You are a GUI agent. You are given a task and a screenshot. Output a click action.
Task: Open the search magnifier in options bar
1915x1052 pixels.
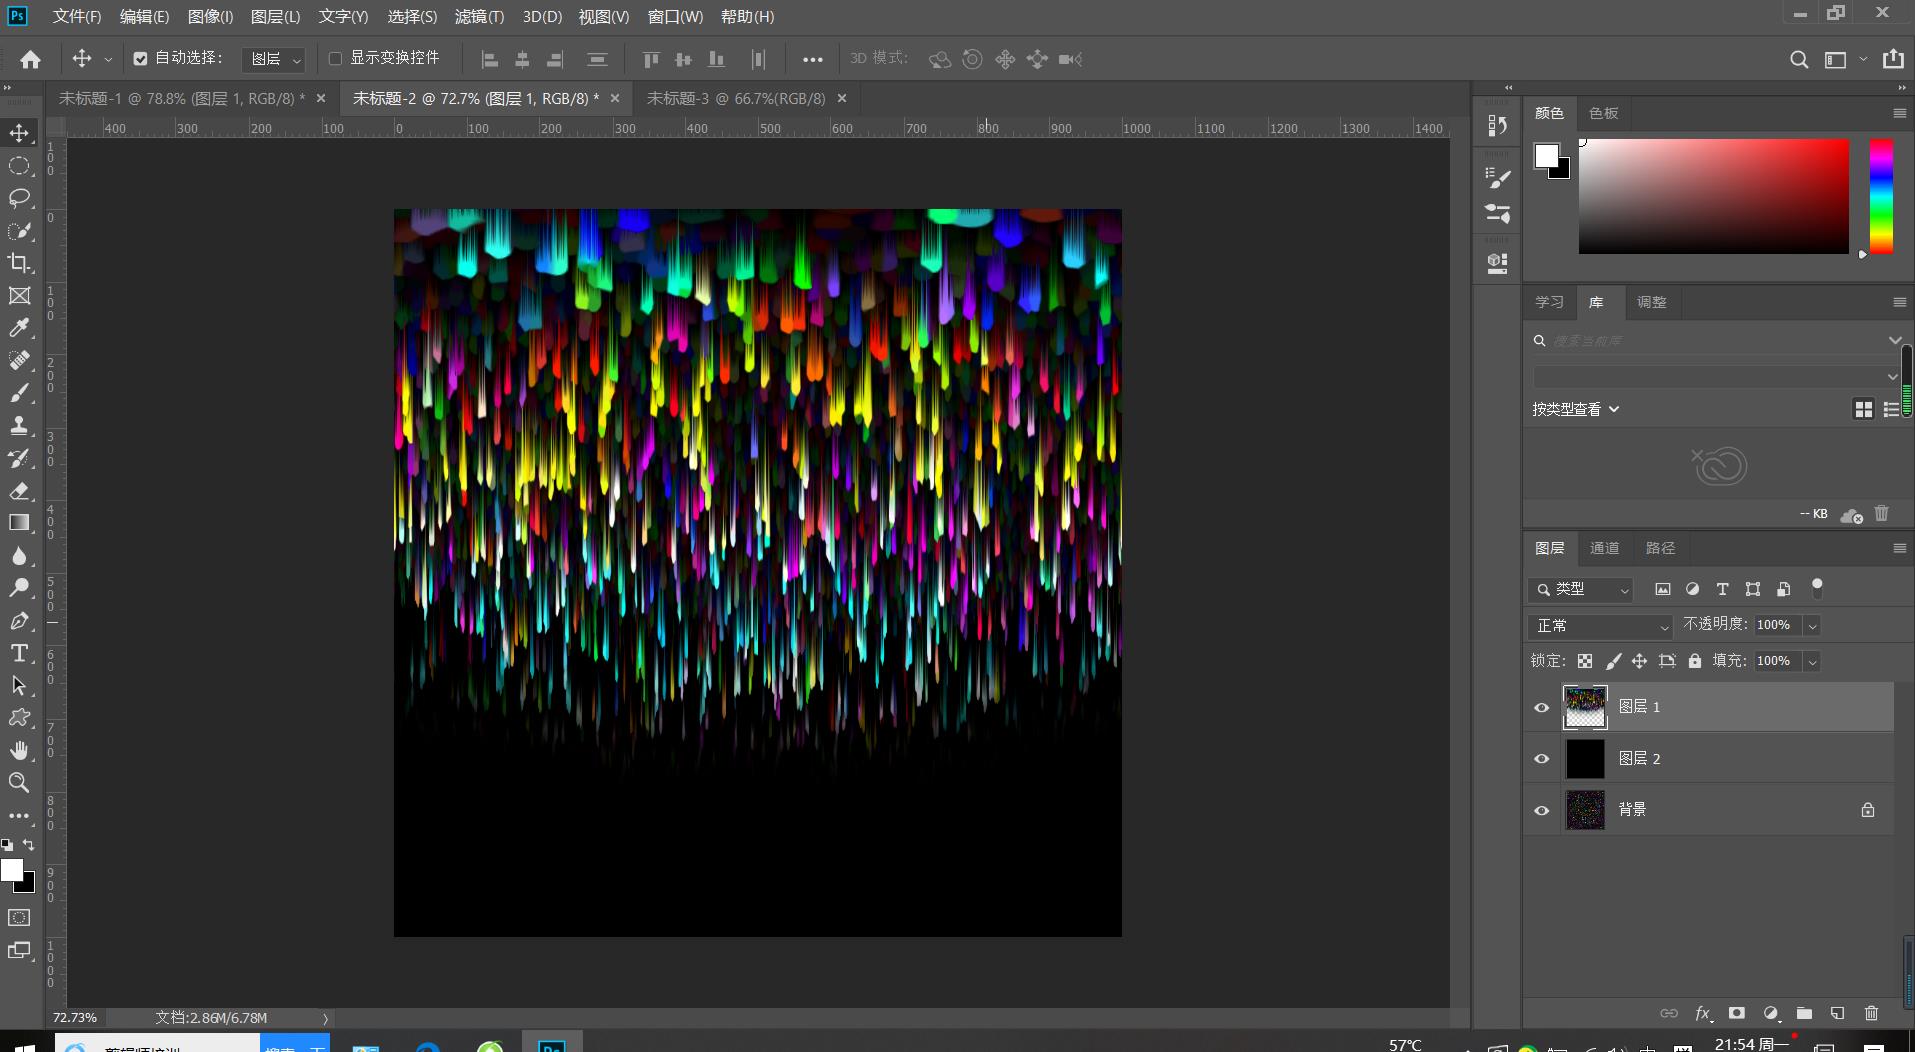1798,59
